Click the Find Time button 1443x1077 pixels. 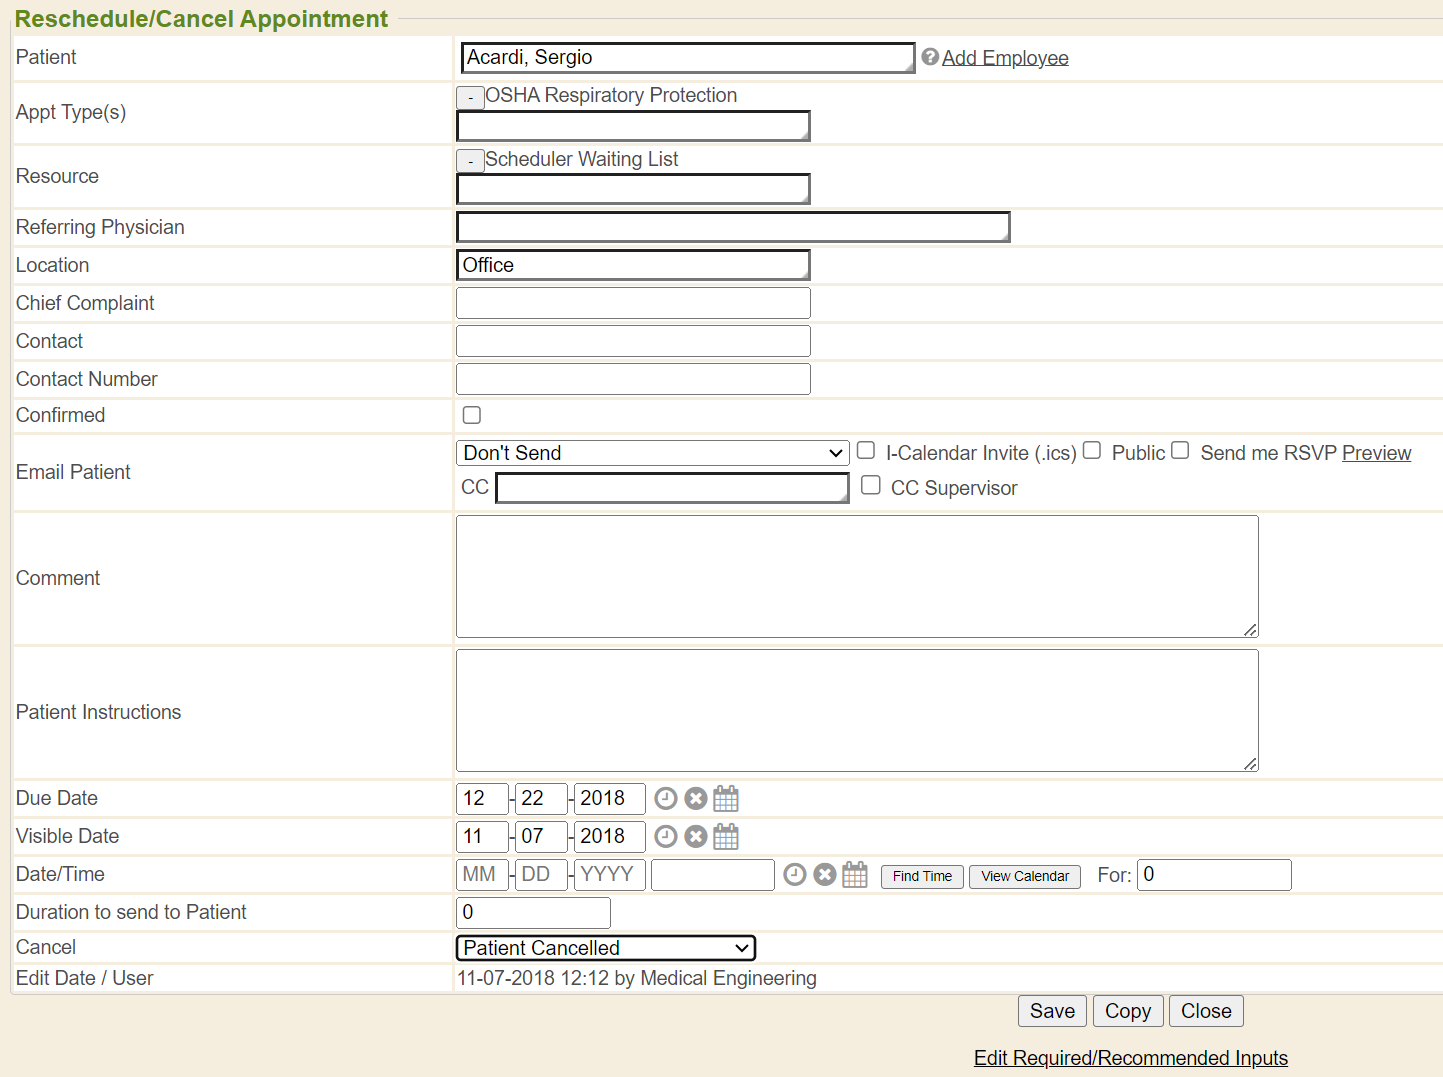(922, 876)
